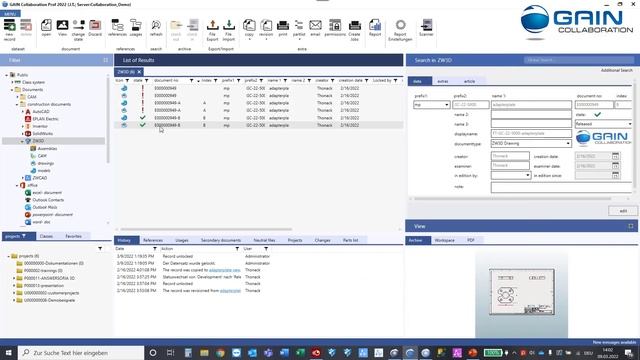The image size is (640, 360).
Task: Click the note input field
Action: (562, 187)
